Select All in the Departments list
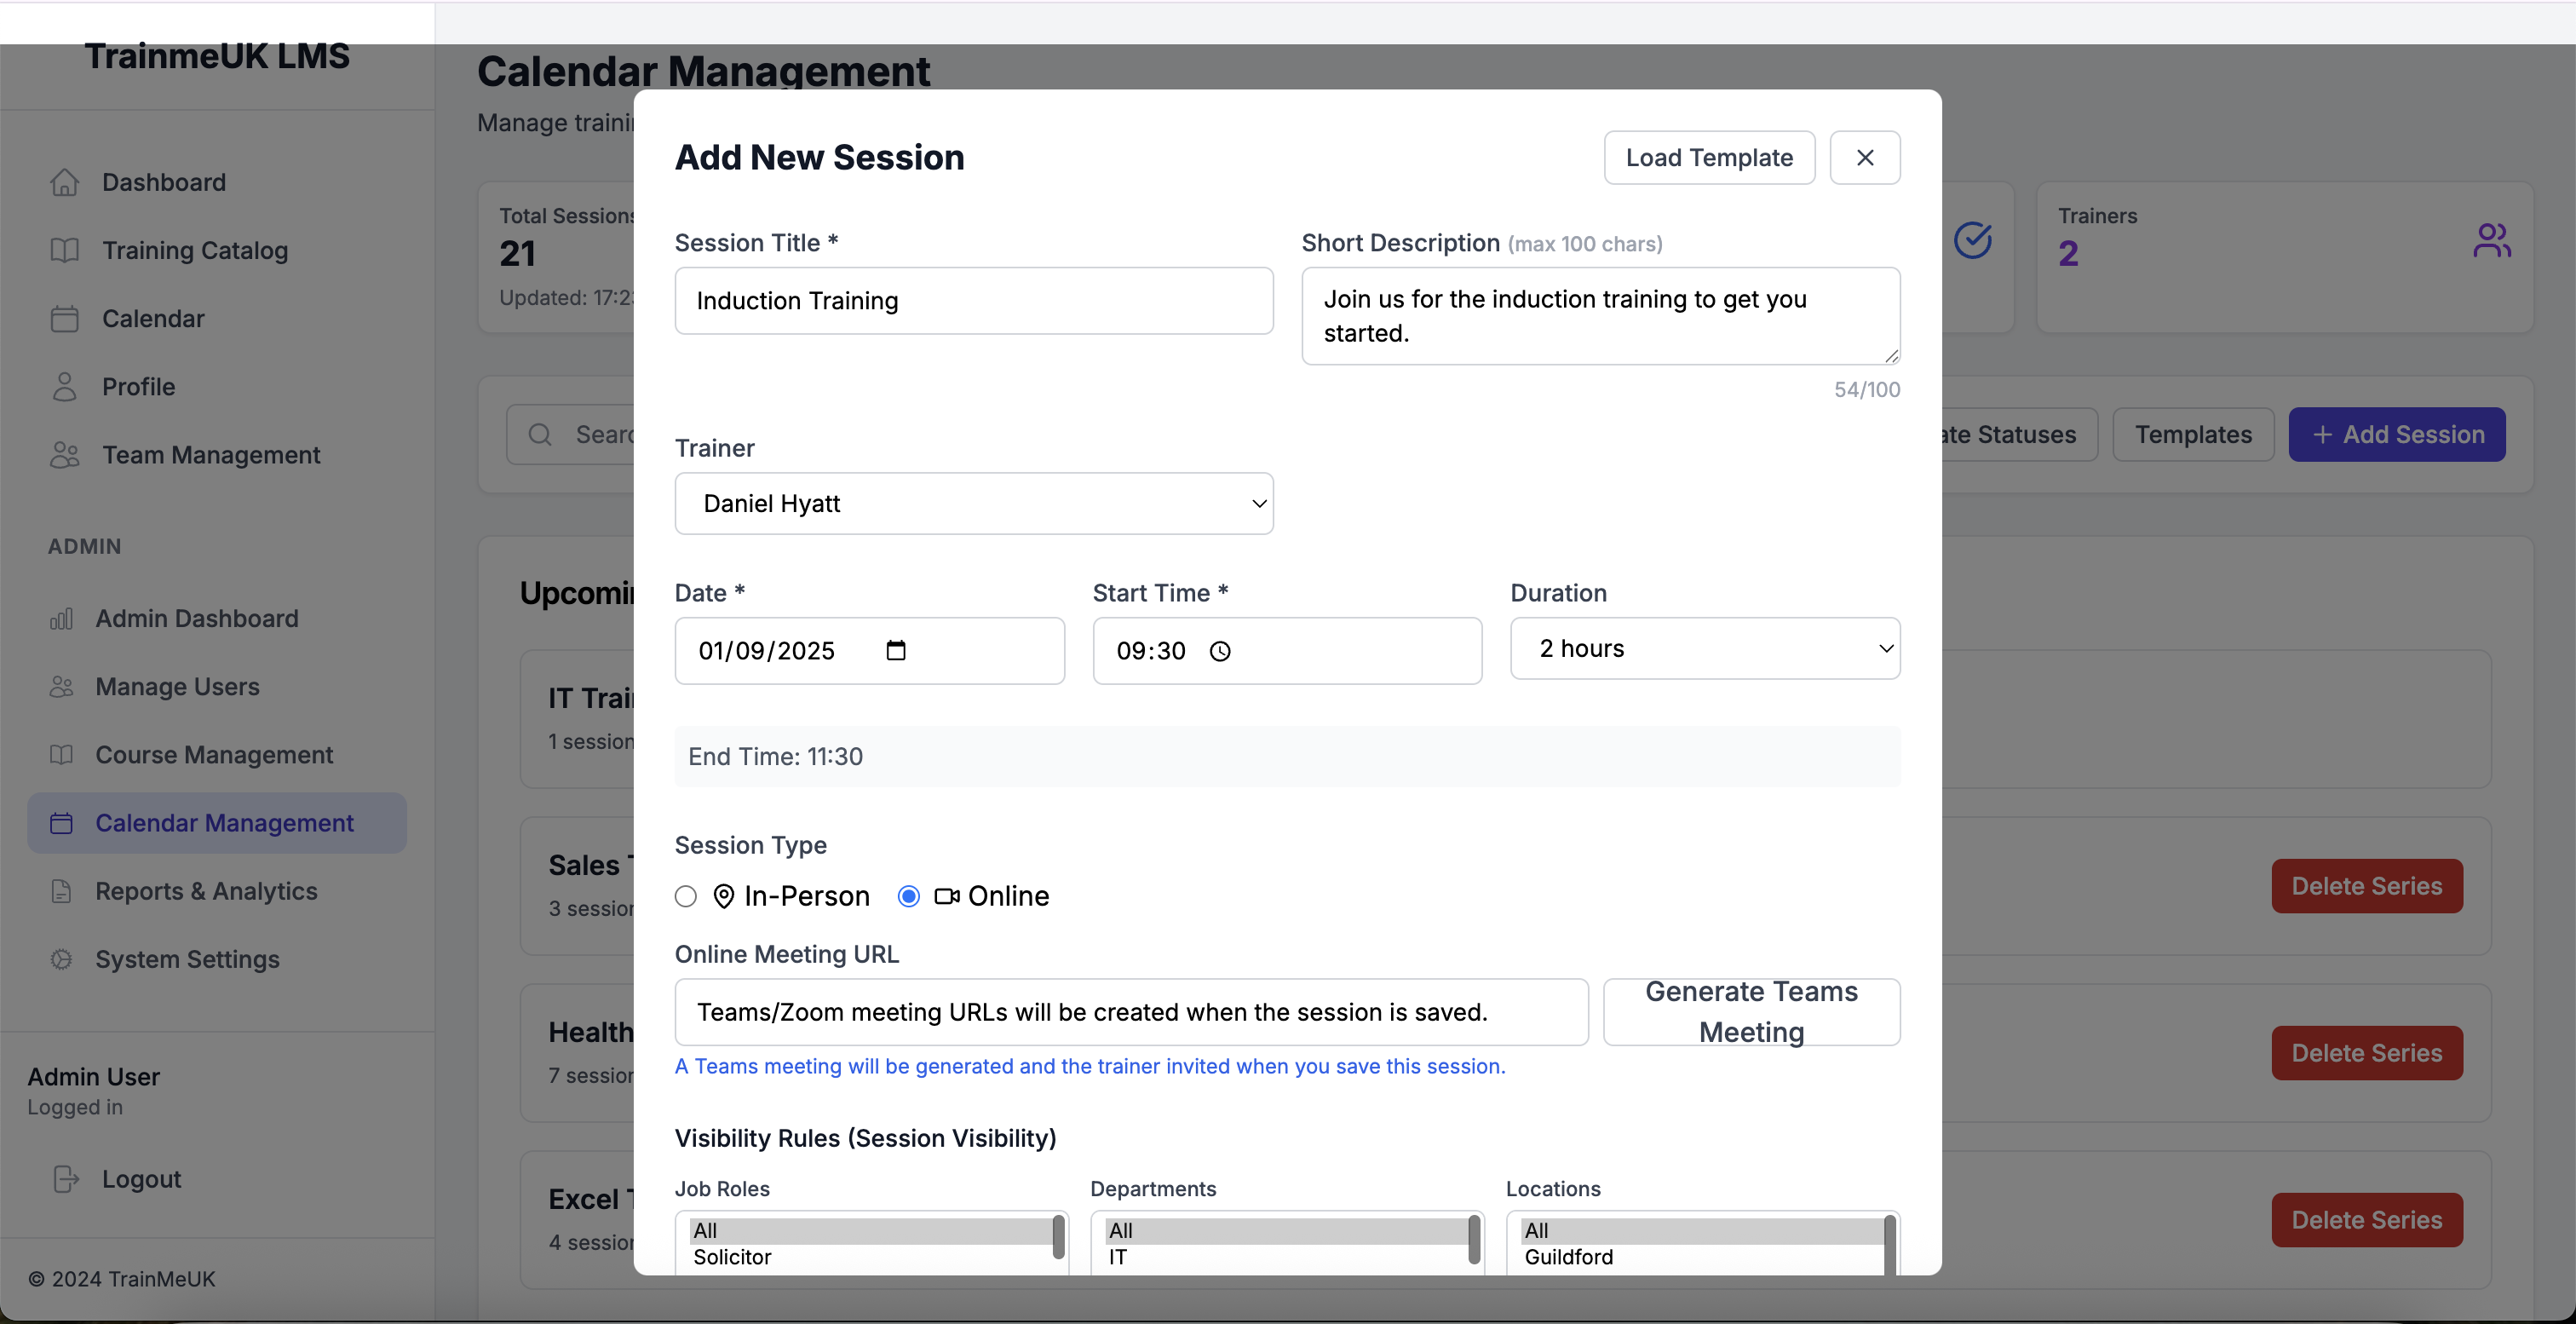Screen dimensions: 2576x1324 point(1285,1230)
